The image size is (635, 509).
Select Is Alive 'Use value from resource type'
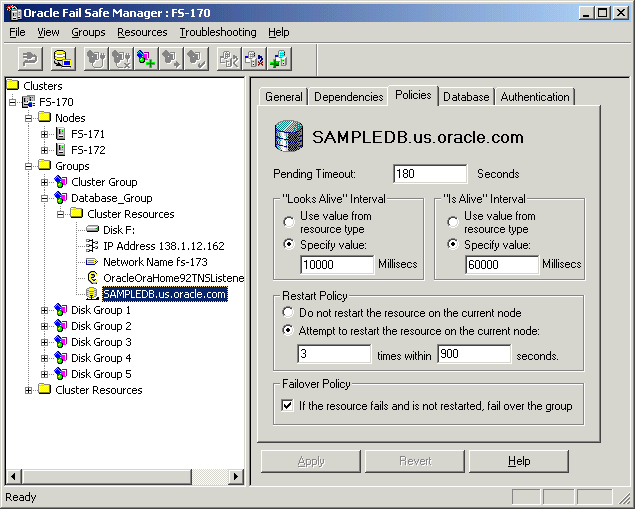453,222
